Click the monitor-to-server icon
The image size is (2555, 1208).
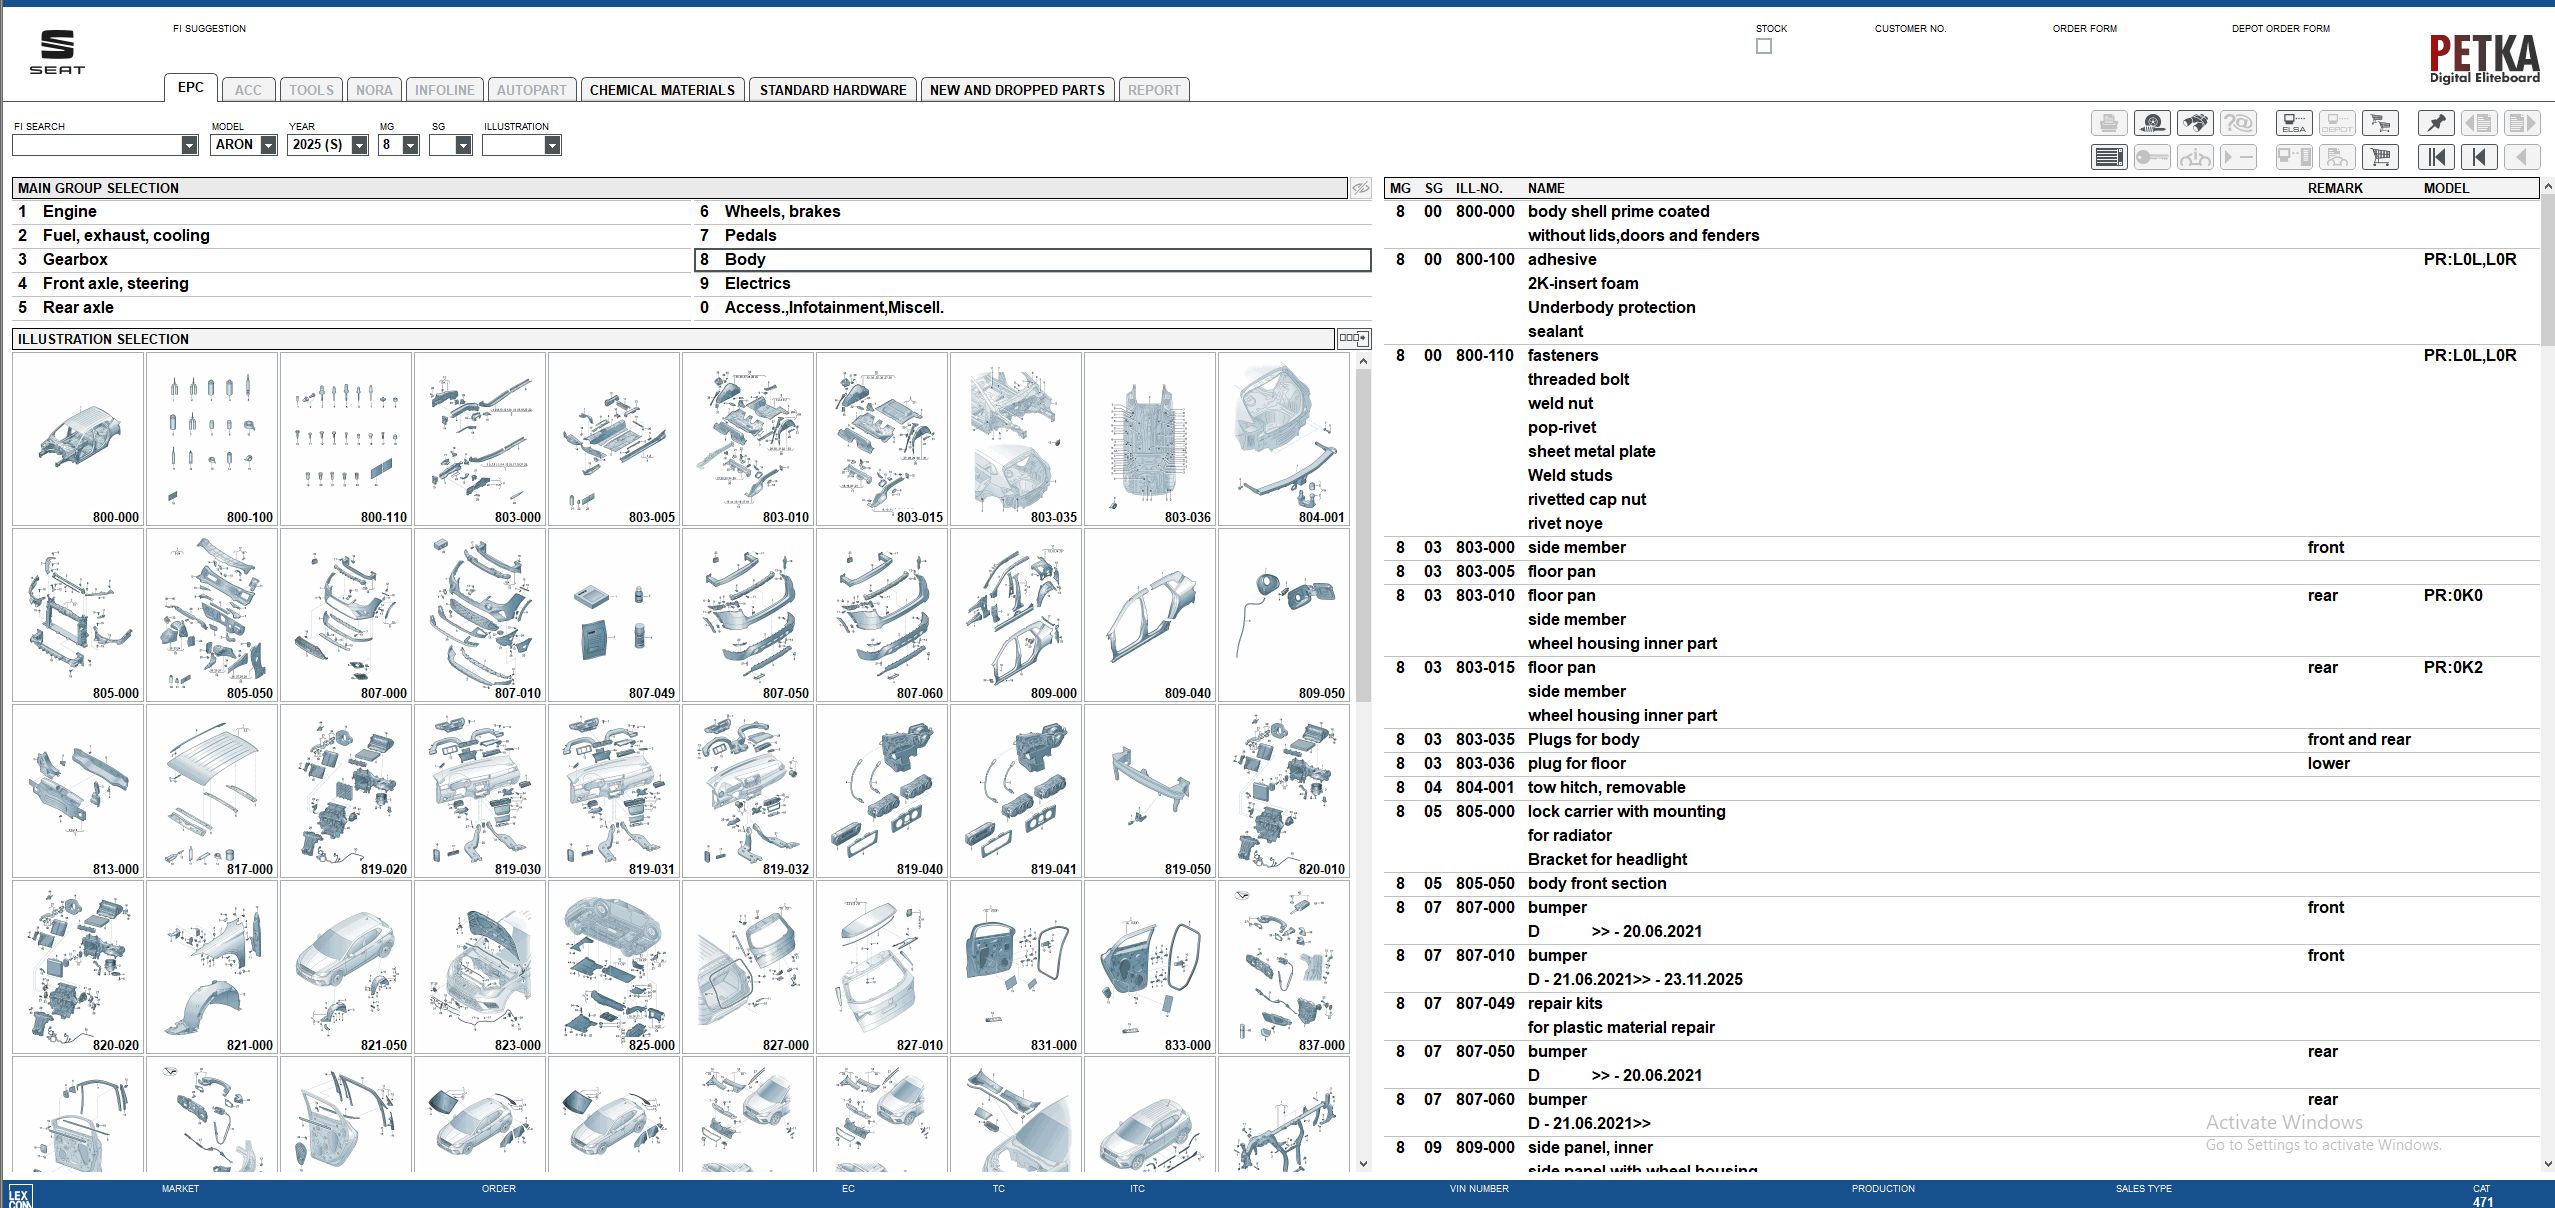[x=2294, y=157]
